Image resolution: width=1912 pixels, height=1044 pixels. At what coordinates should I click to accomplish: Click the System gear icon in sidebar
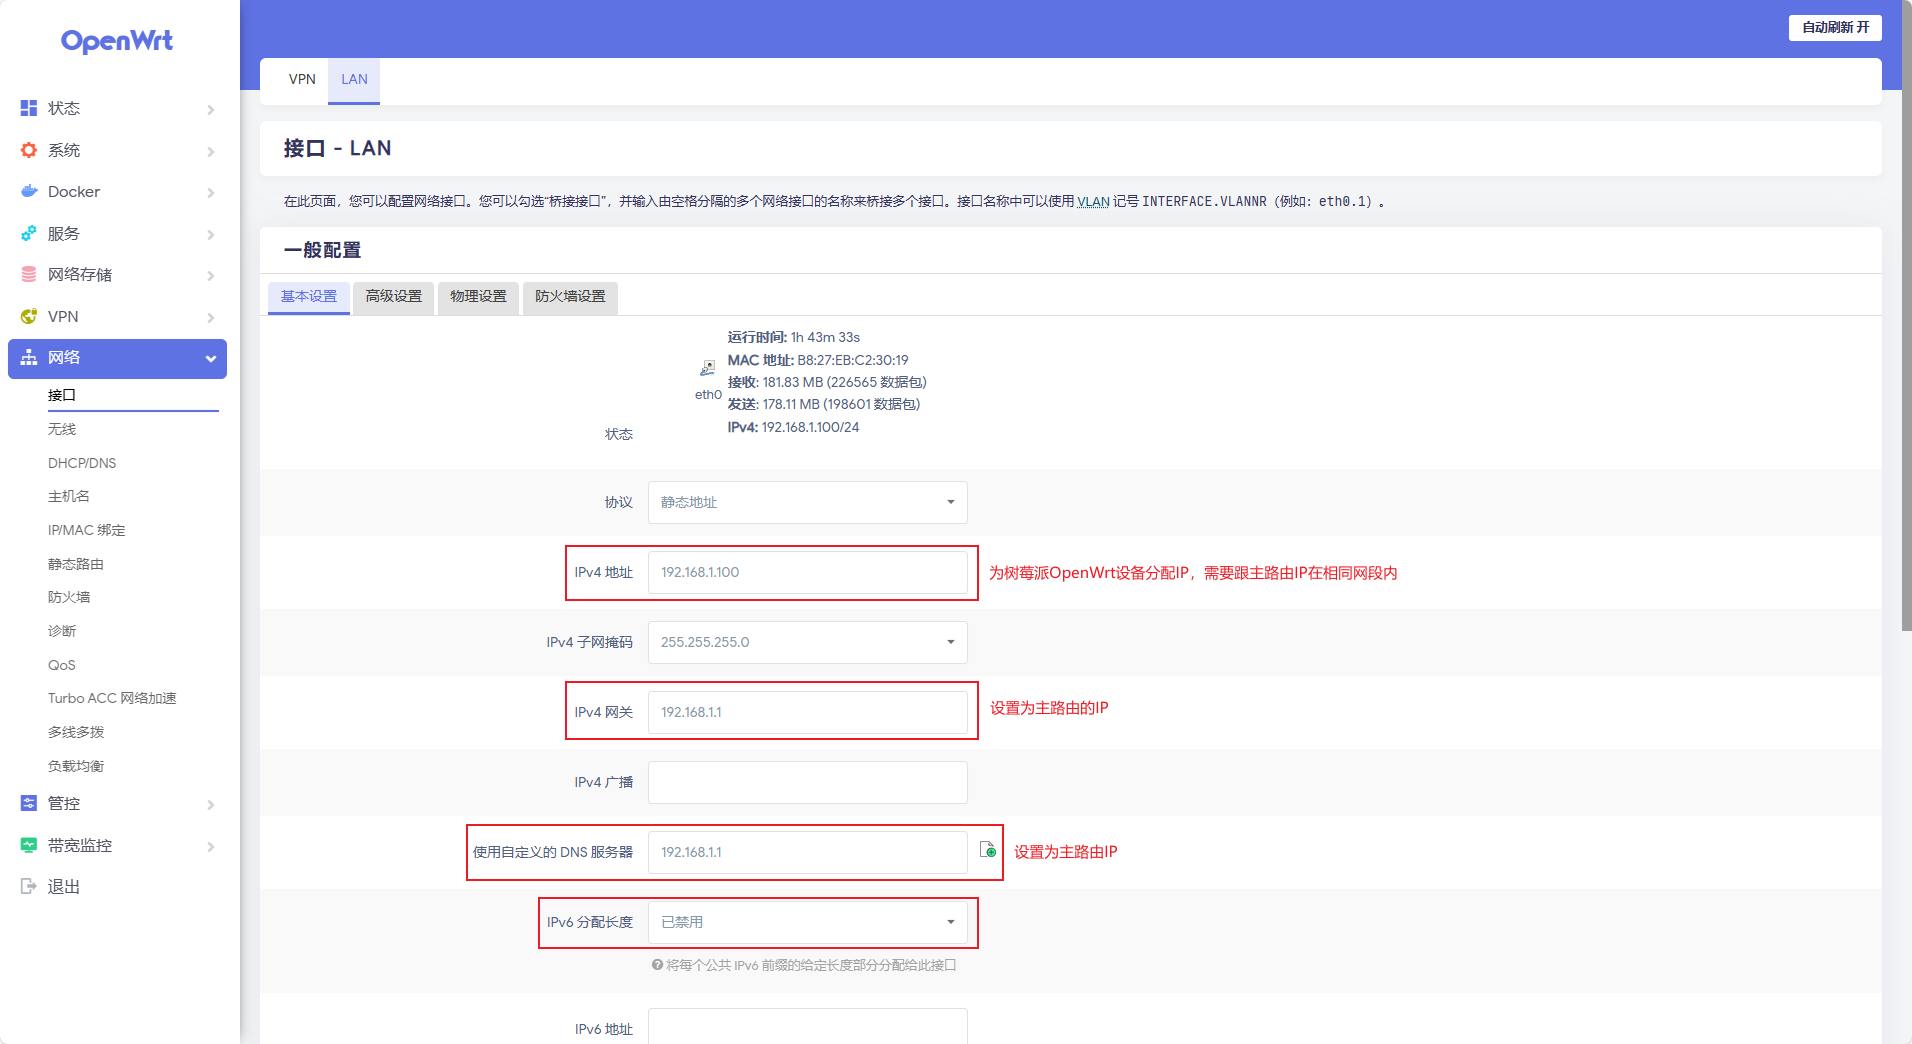pyautogui.click(x=29, y=150)
